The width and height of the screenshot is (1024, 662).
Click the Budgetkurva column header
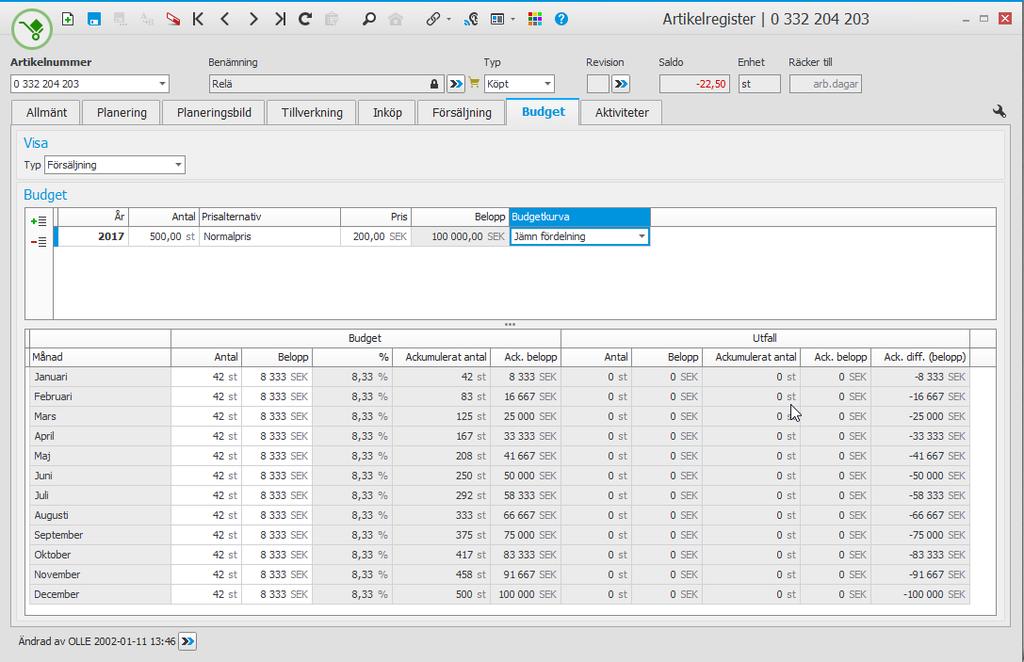pyautogui.click(x=580, y=217)
